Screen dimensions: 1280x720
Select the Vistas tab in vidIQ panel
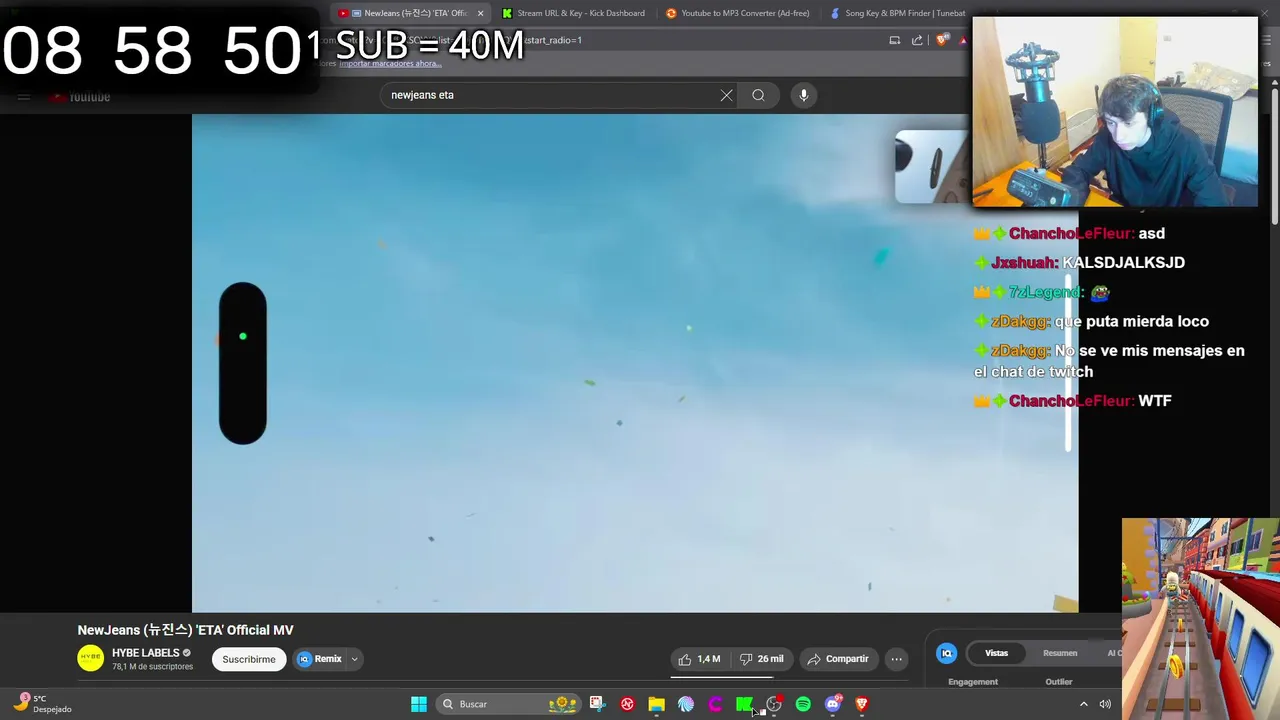(997, 653)
